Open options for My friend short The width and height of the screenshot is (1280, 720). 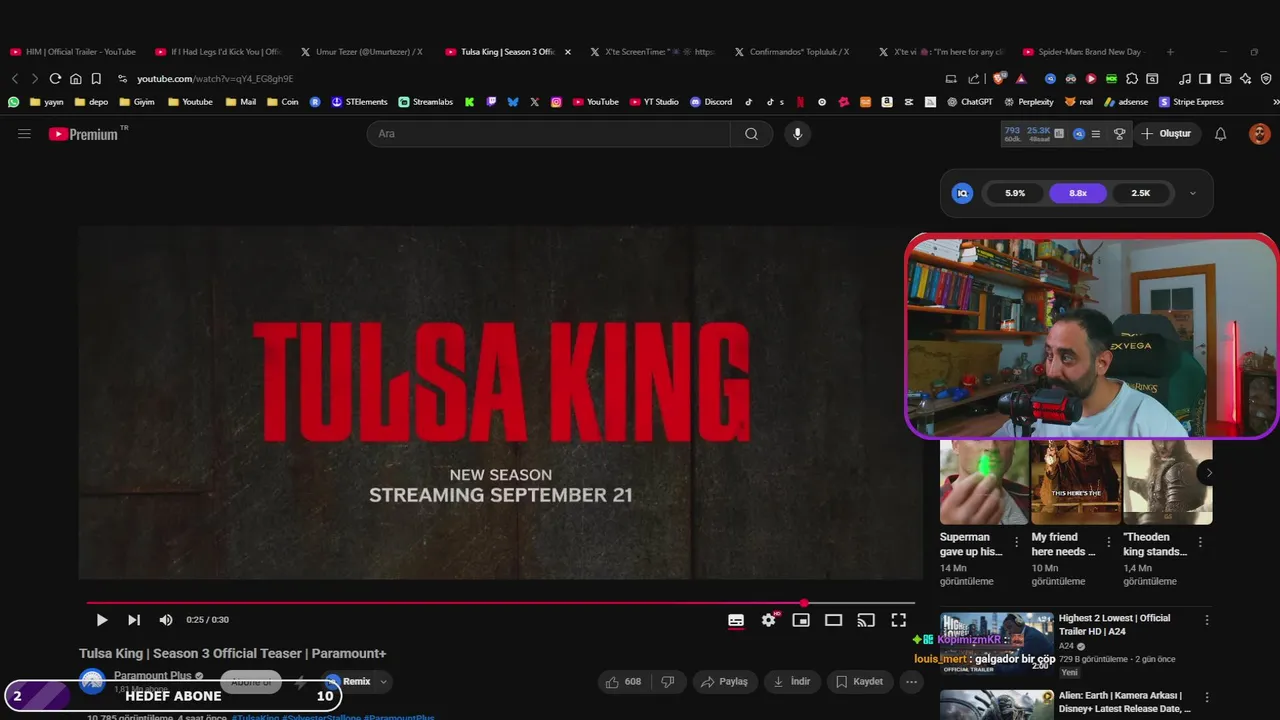(x=1108, y=542)
